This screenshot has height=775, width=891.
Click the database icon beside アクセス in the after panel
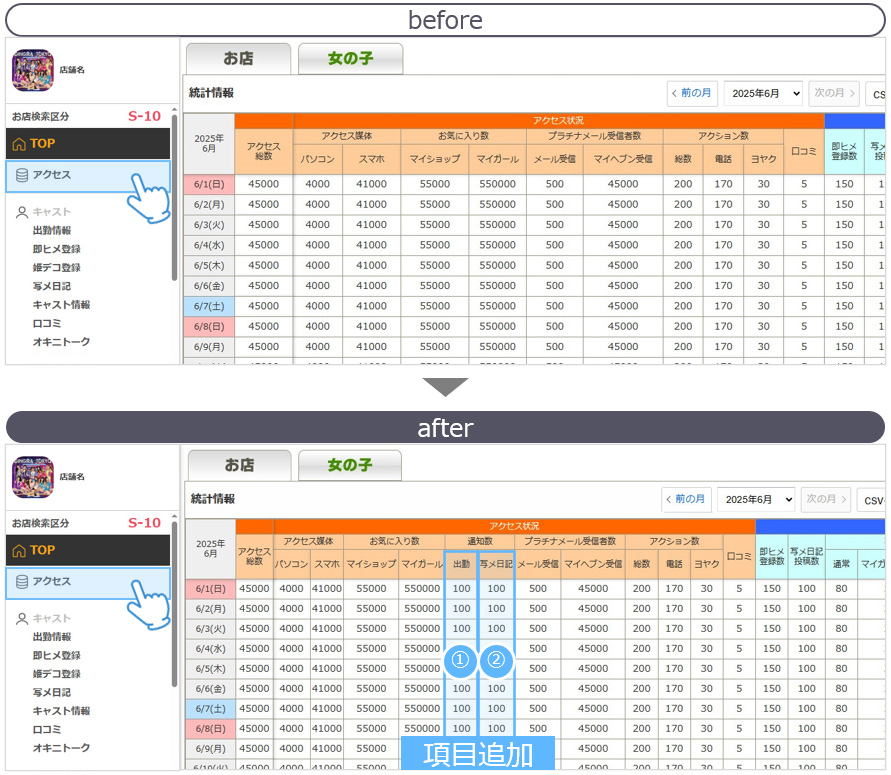[x=22, y=581]
